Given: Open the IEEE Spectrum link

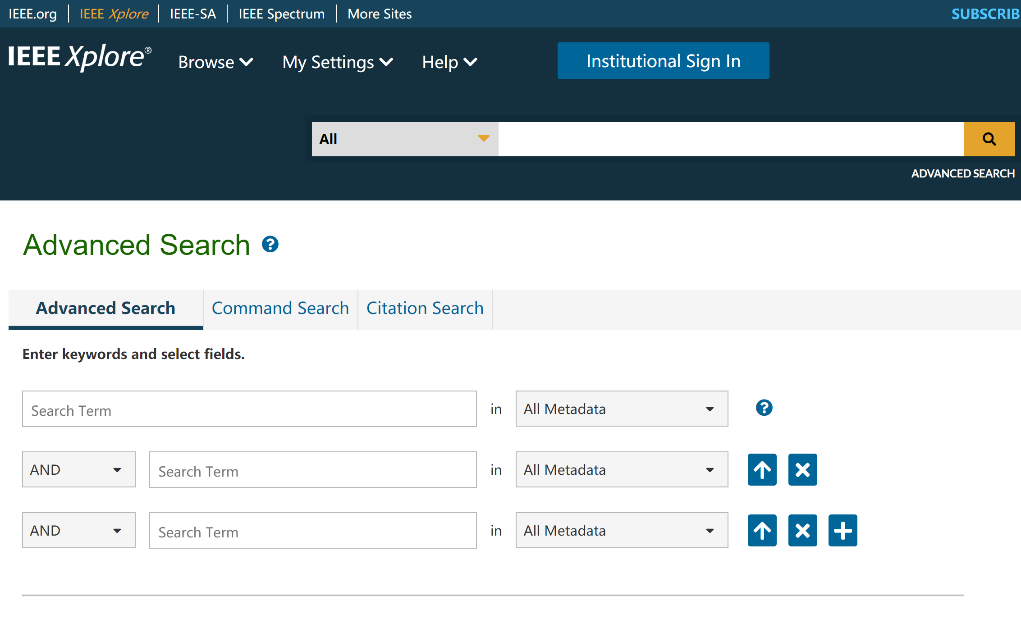Looking at the screenshot, I should coord(281,14).
